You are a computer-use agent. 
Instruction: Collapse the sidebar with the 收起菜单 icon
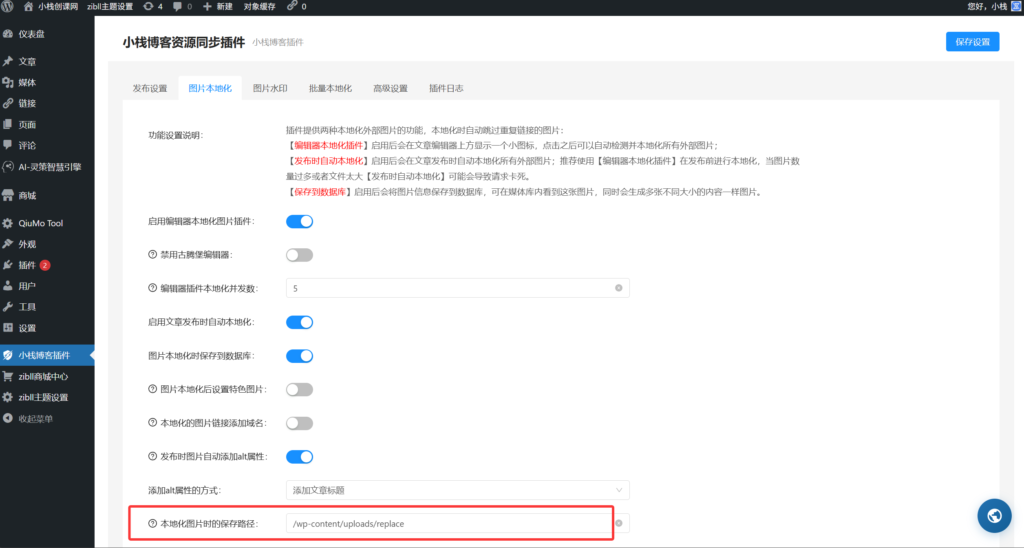8,419
